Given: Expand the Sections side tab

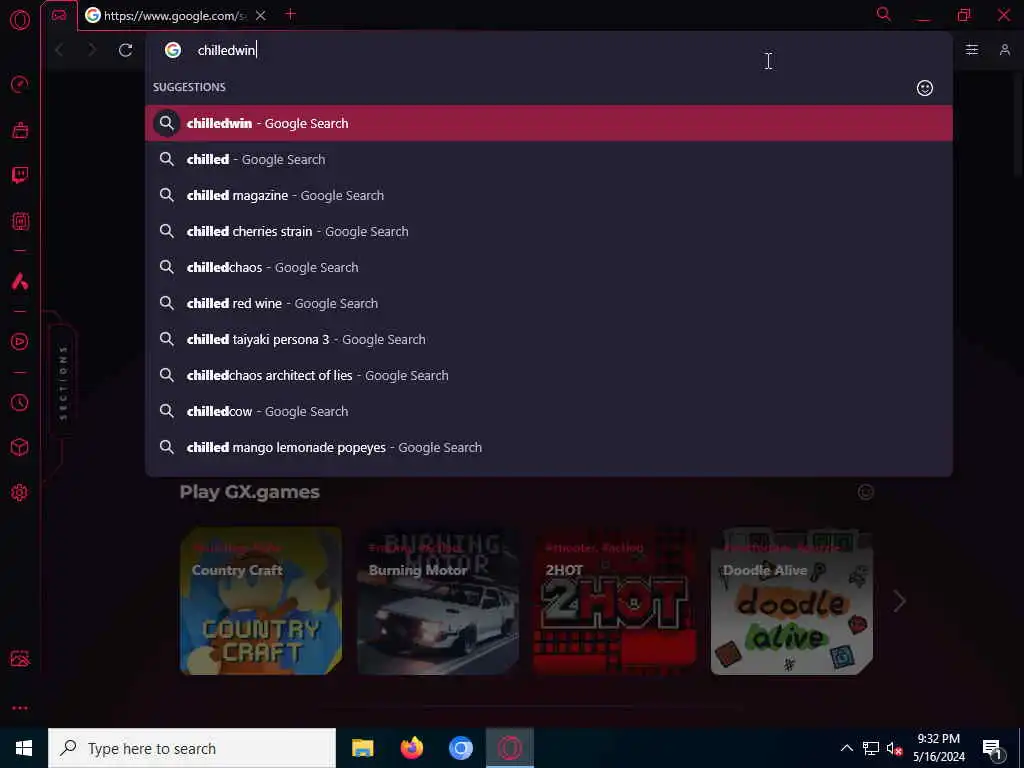Looking at the screenshot, I should 63,383.
